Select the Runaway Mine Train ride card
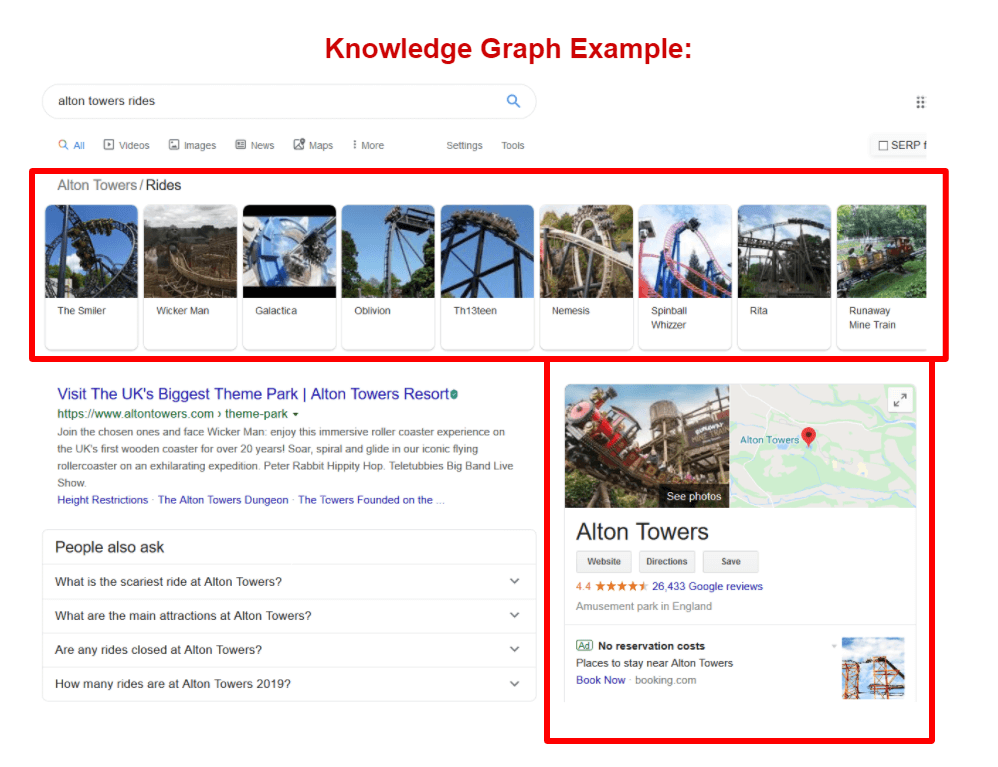This screenshot has height=767, width=998. coord(882,276)
